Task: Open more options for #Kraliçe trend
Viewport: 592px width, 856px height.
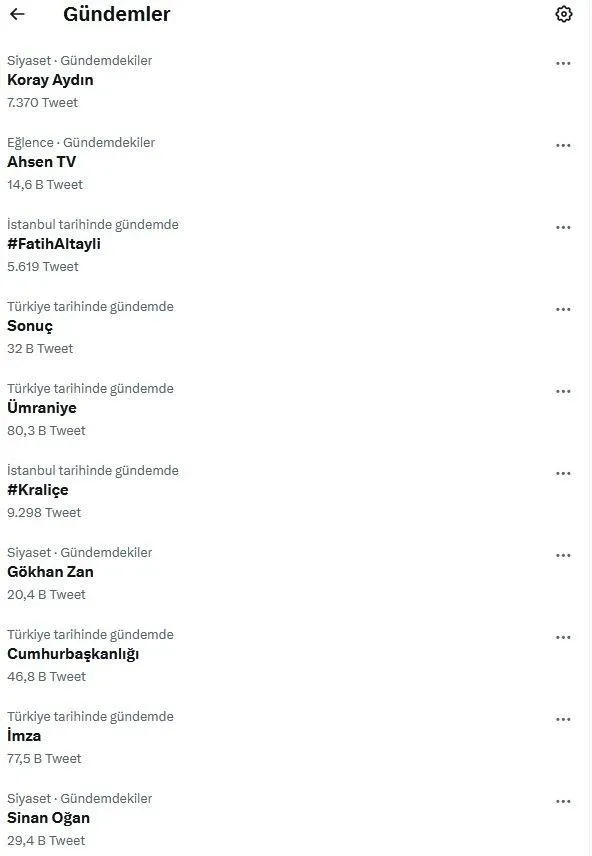Action: pyautogui.click(x=563, y=473)
